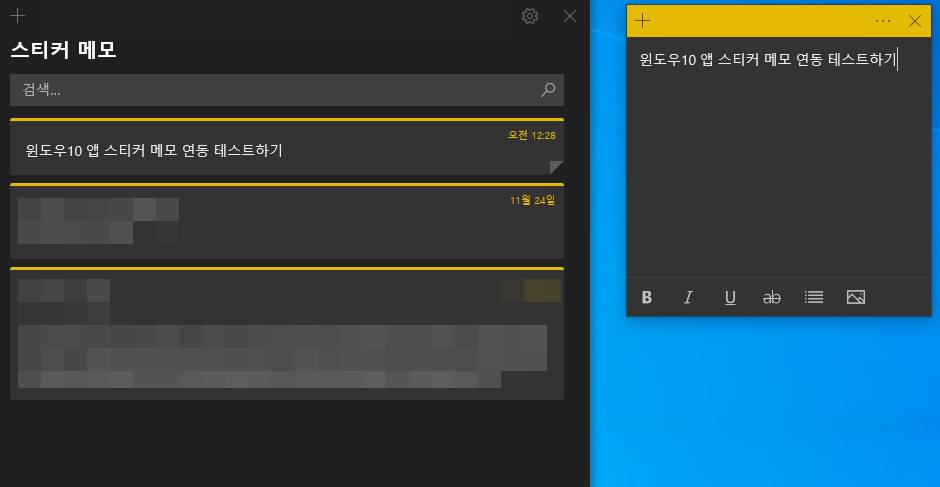940x487 pixels.
Task: Click the folded corner on first note card
Action: tap(556, 167)
